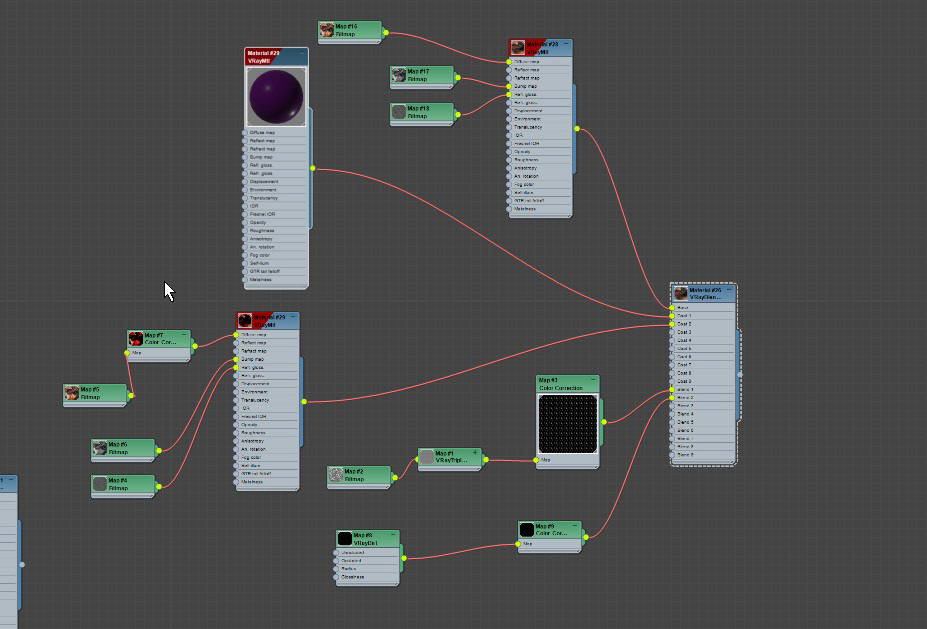The width and height of the screenshot is (927, 629).
Task: Click the output socket of the VRayTriplanar node
Action: [486, 459]
